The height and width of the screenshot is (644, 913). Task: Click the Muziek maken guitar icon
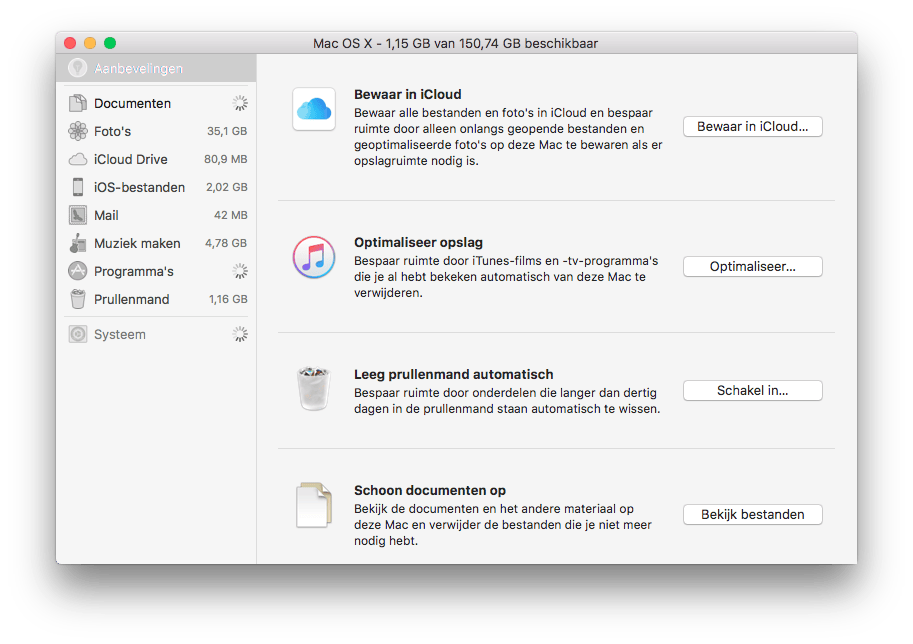coord(77,243)
